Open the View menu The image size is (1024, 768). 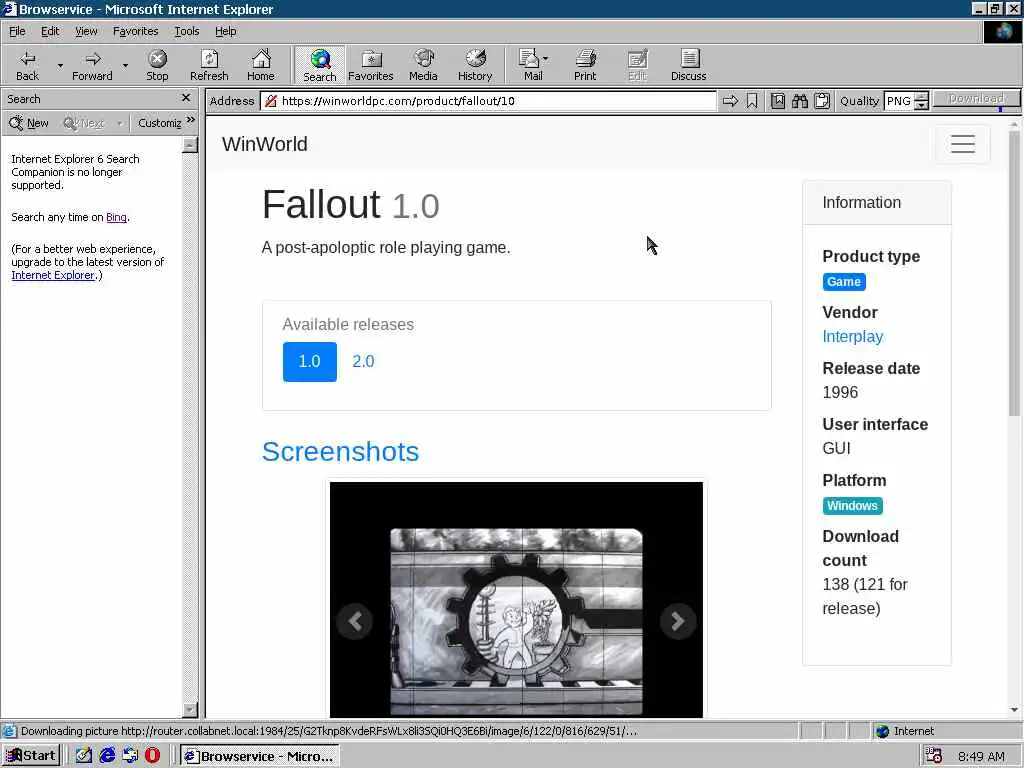[x=86, y=31]
